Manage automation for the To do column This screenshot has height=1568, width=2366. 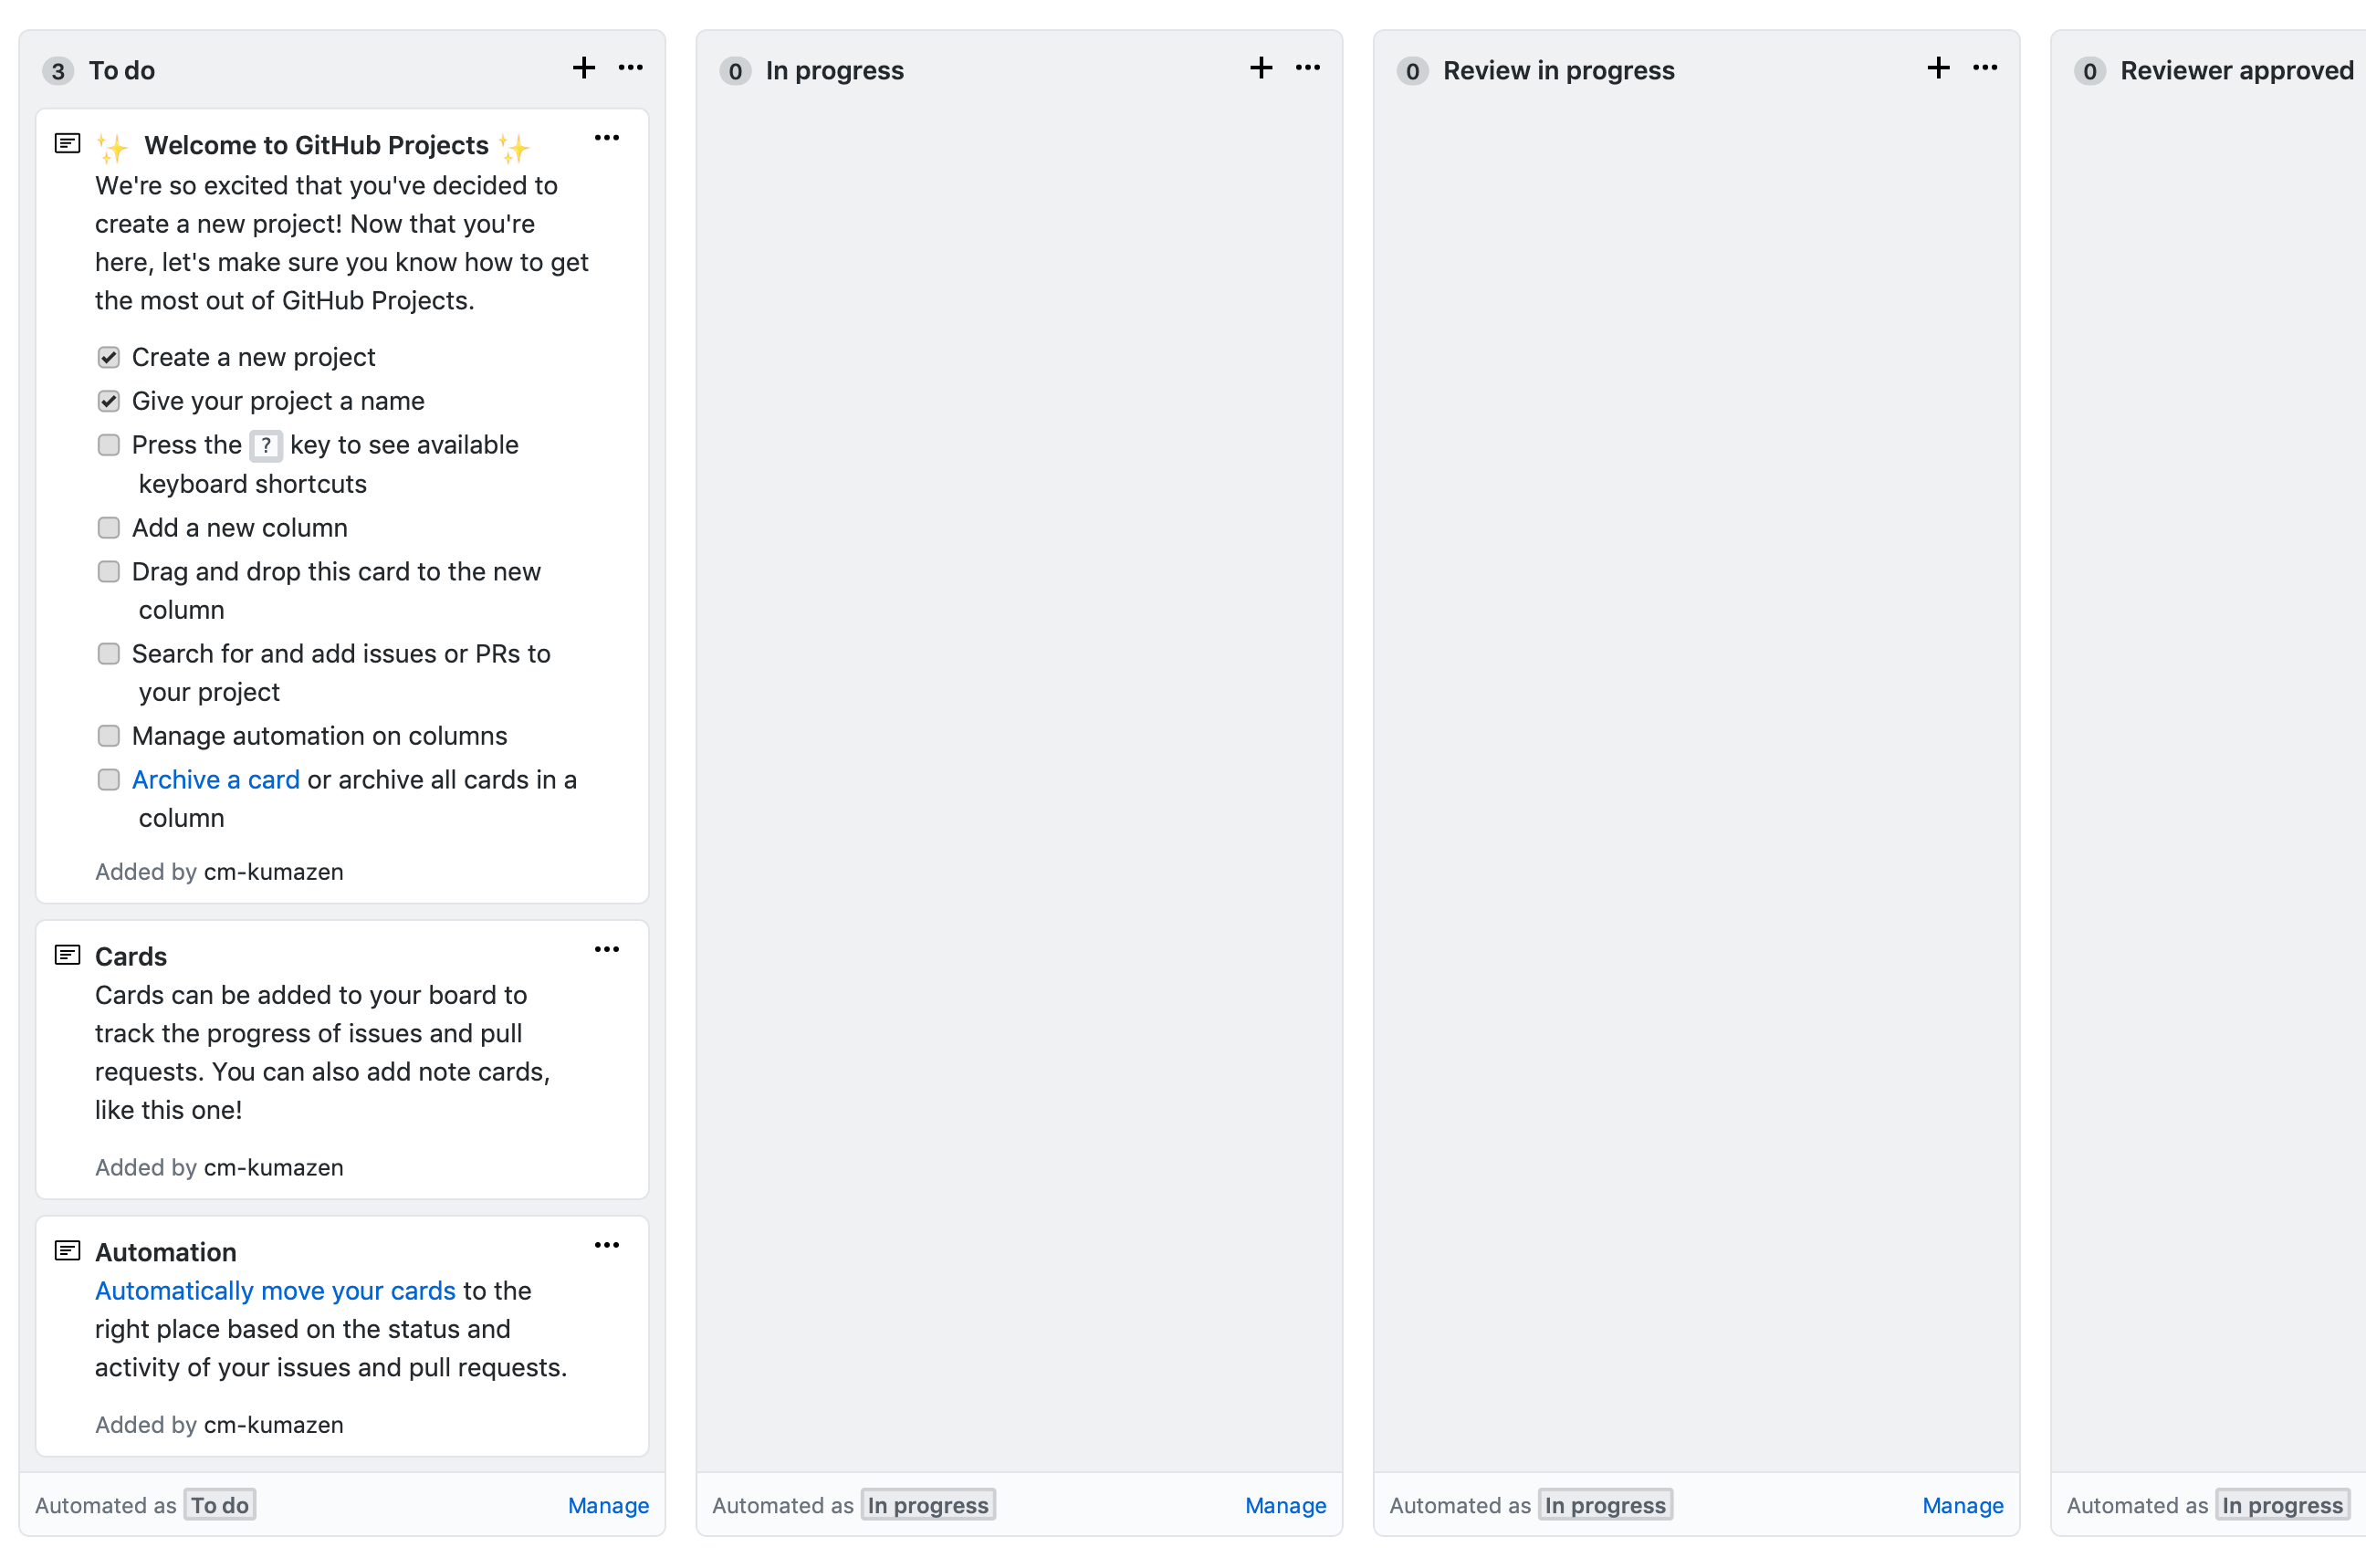click(608, 1505)
